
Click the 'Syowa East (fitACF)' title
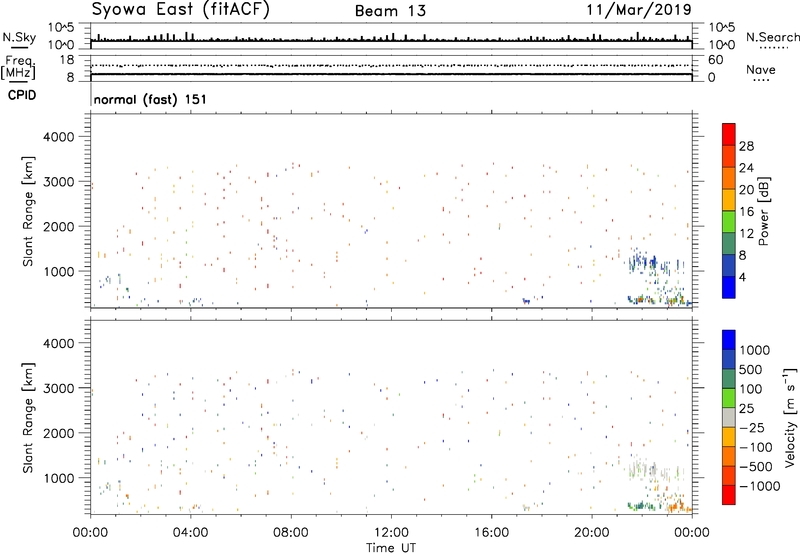pyautogui.click(x=180, y=10)
